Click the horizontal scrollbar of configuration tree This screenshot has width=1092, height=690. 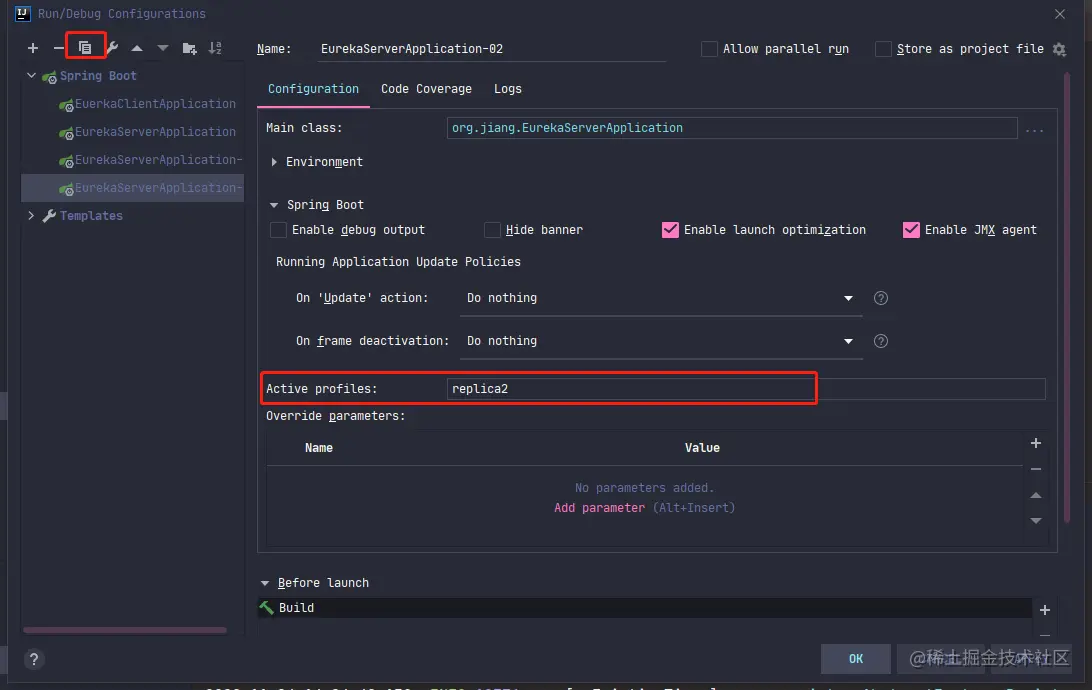(x=125, y=630)
